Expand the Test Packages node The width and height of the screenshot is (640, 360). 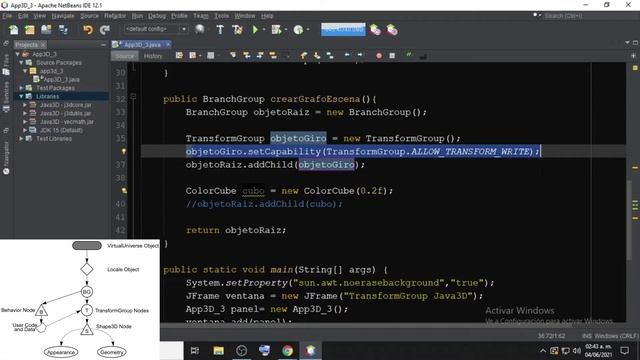click(22, 88)
